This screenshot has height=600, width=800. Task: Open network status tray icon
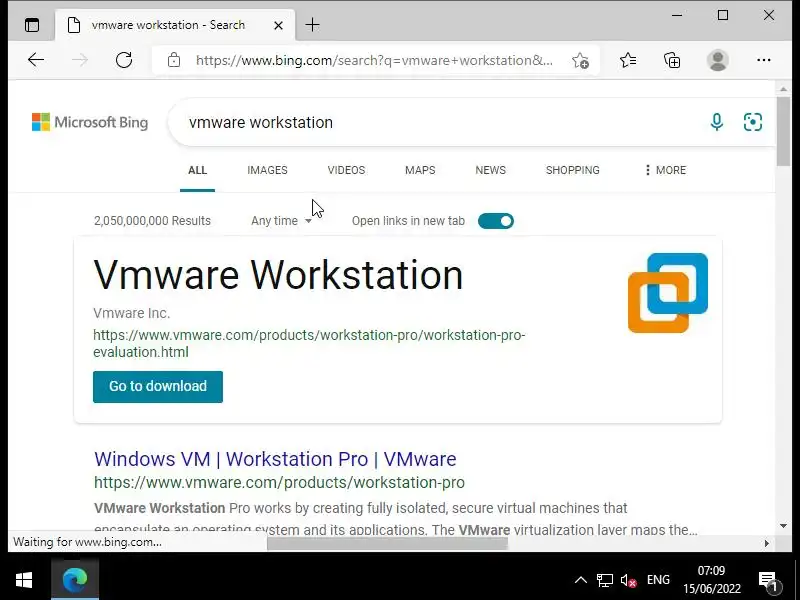point(605,580)
